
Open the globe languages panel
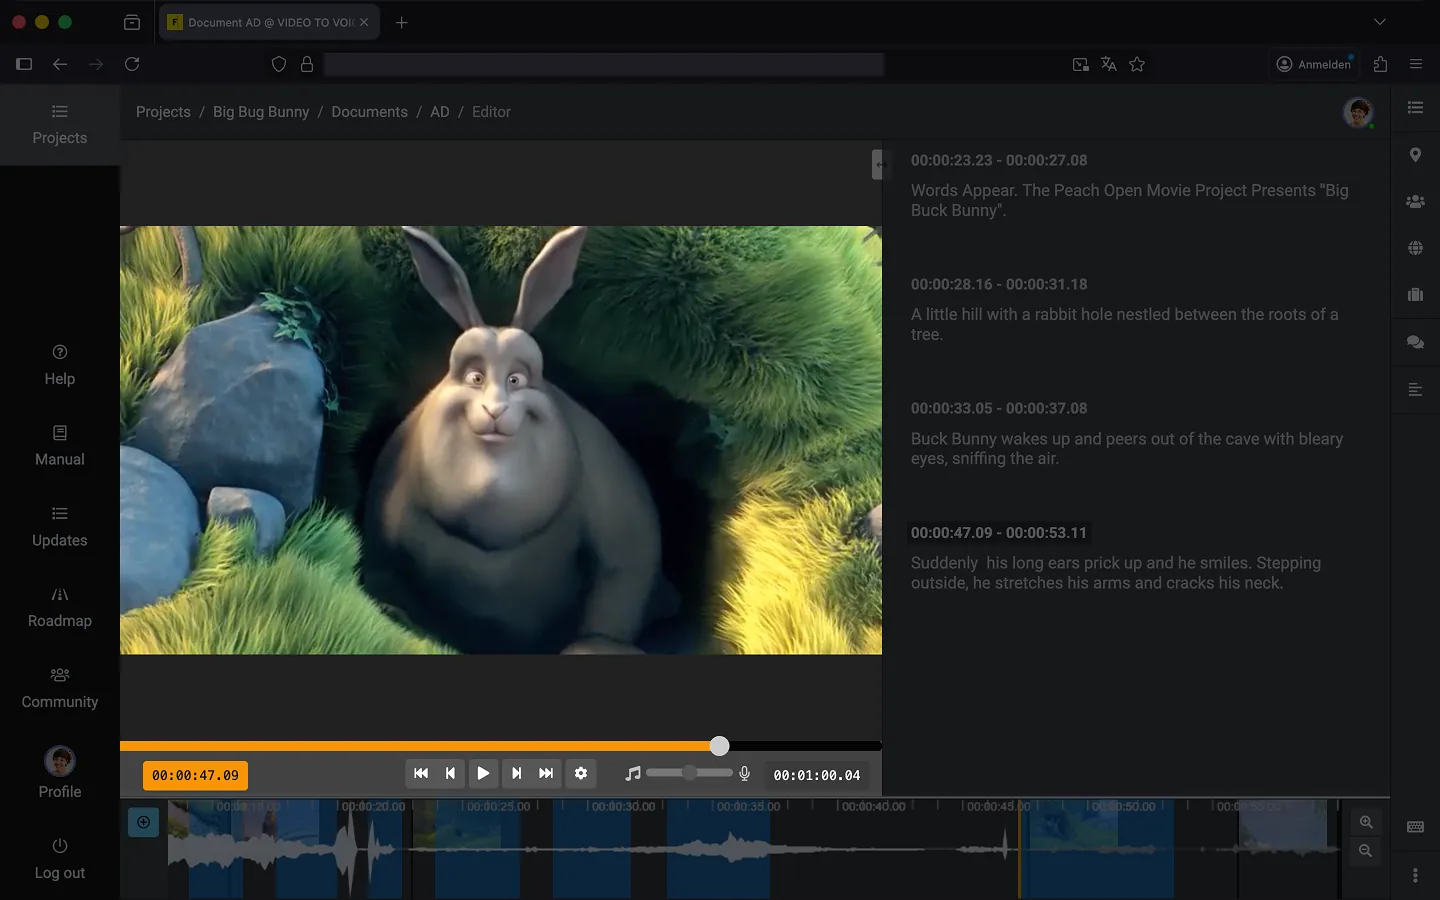(1415, 248)
